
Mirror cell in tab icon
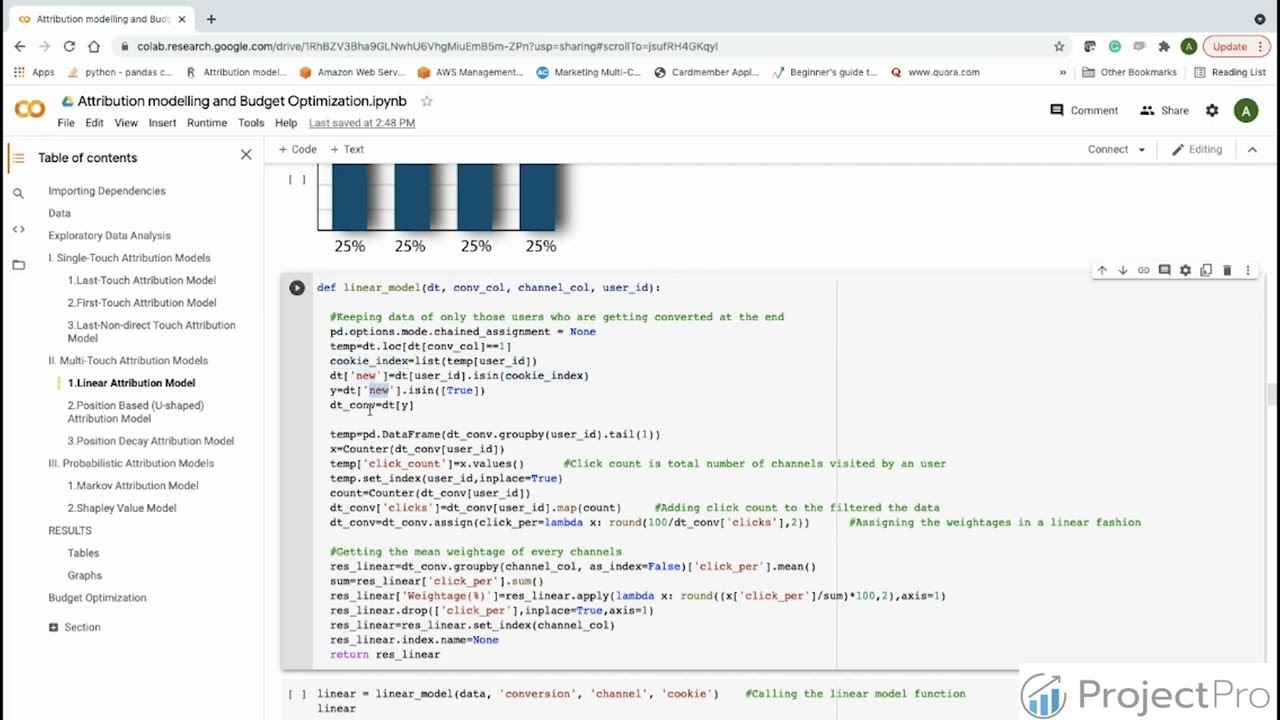pos(1206,270)
